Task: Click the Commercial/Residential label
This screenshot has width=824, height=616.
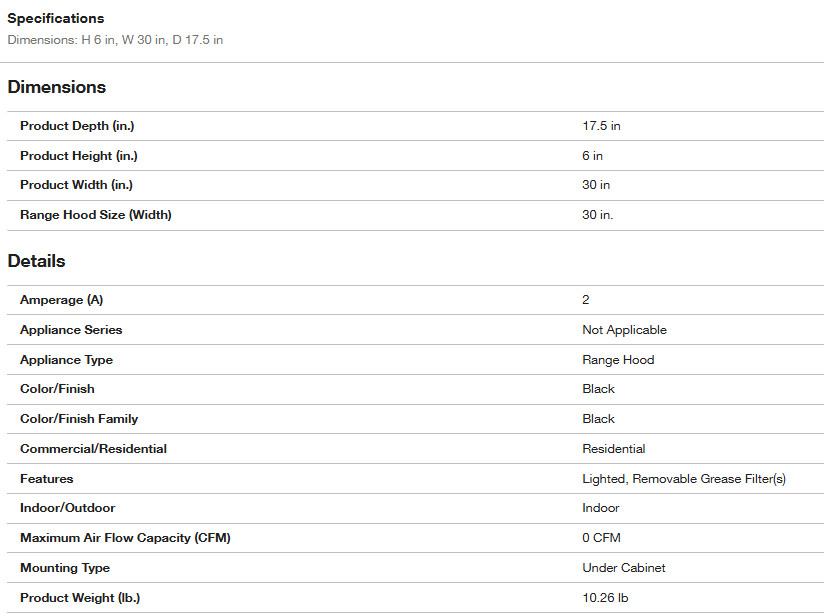Action: pyautogui.click(x=93, y=449)
